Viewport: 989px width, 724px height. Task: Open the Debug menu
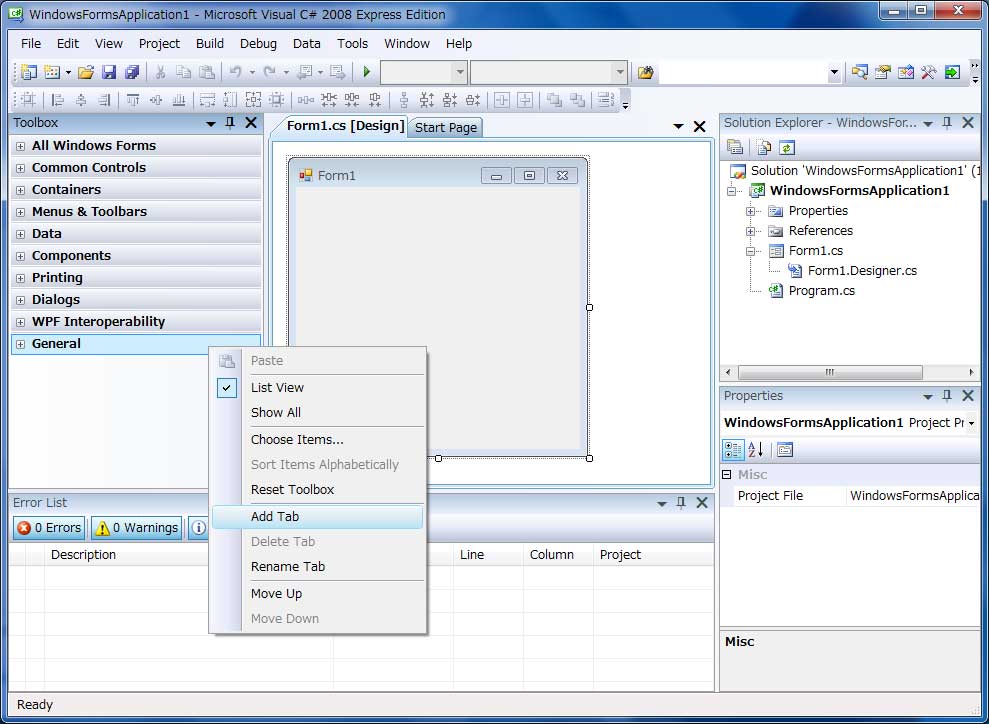click(x=258, y=44)
